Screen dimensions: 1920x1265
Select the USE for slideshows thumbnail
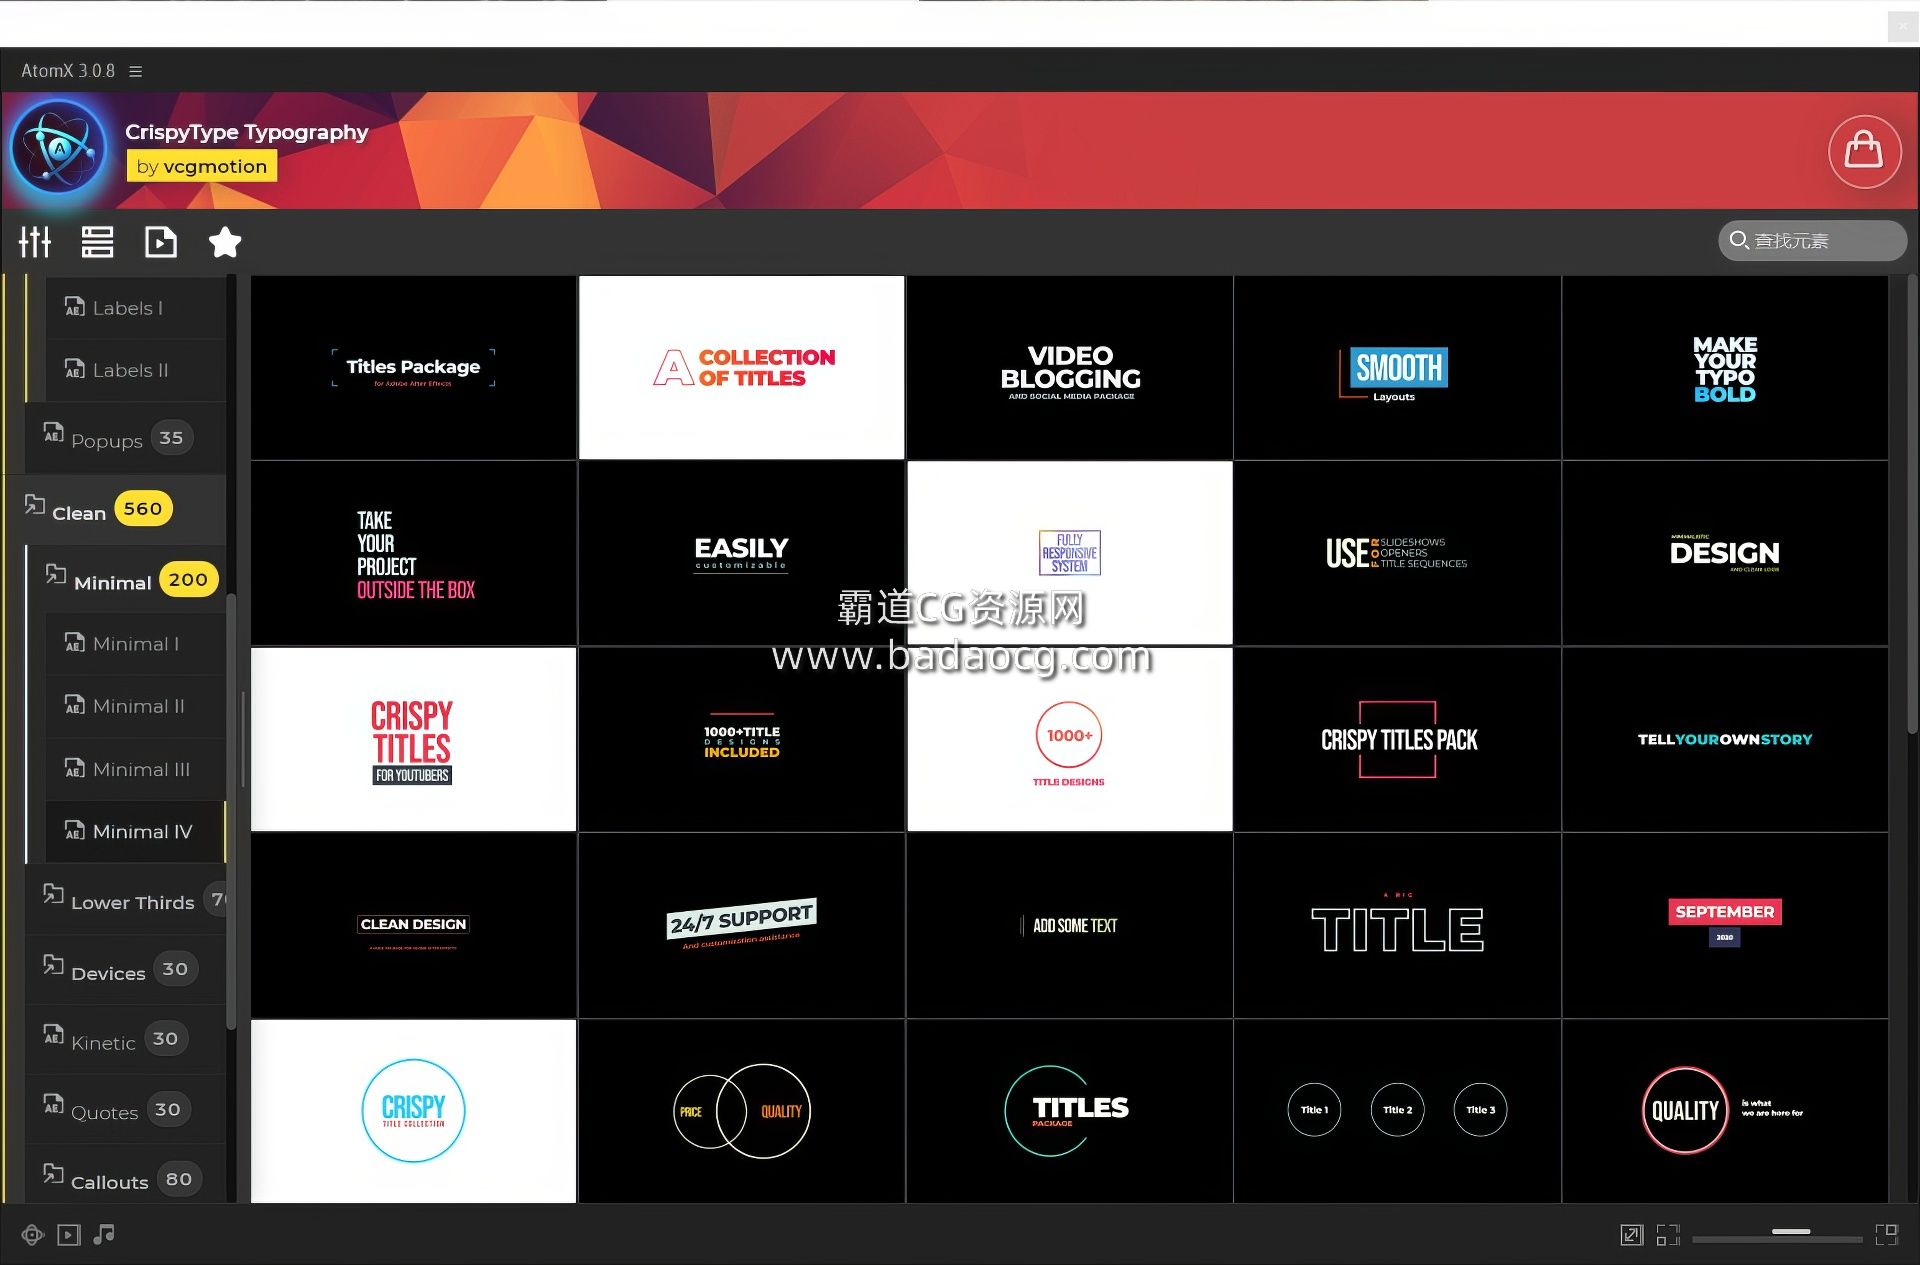1397,553
